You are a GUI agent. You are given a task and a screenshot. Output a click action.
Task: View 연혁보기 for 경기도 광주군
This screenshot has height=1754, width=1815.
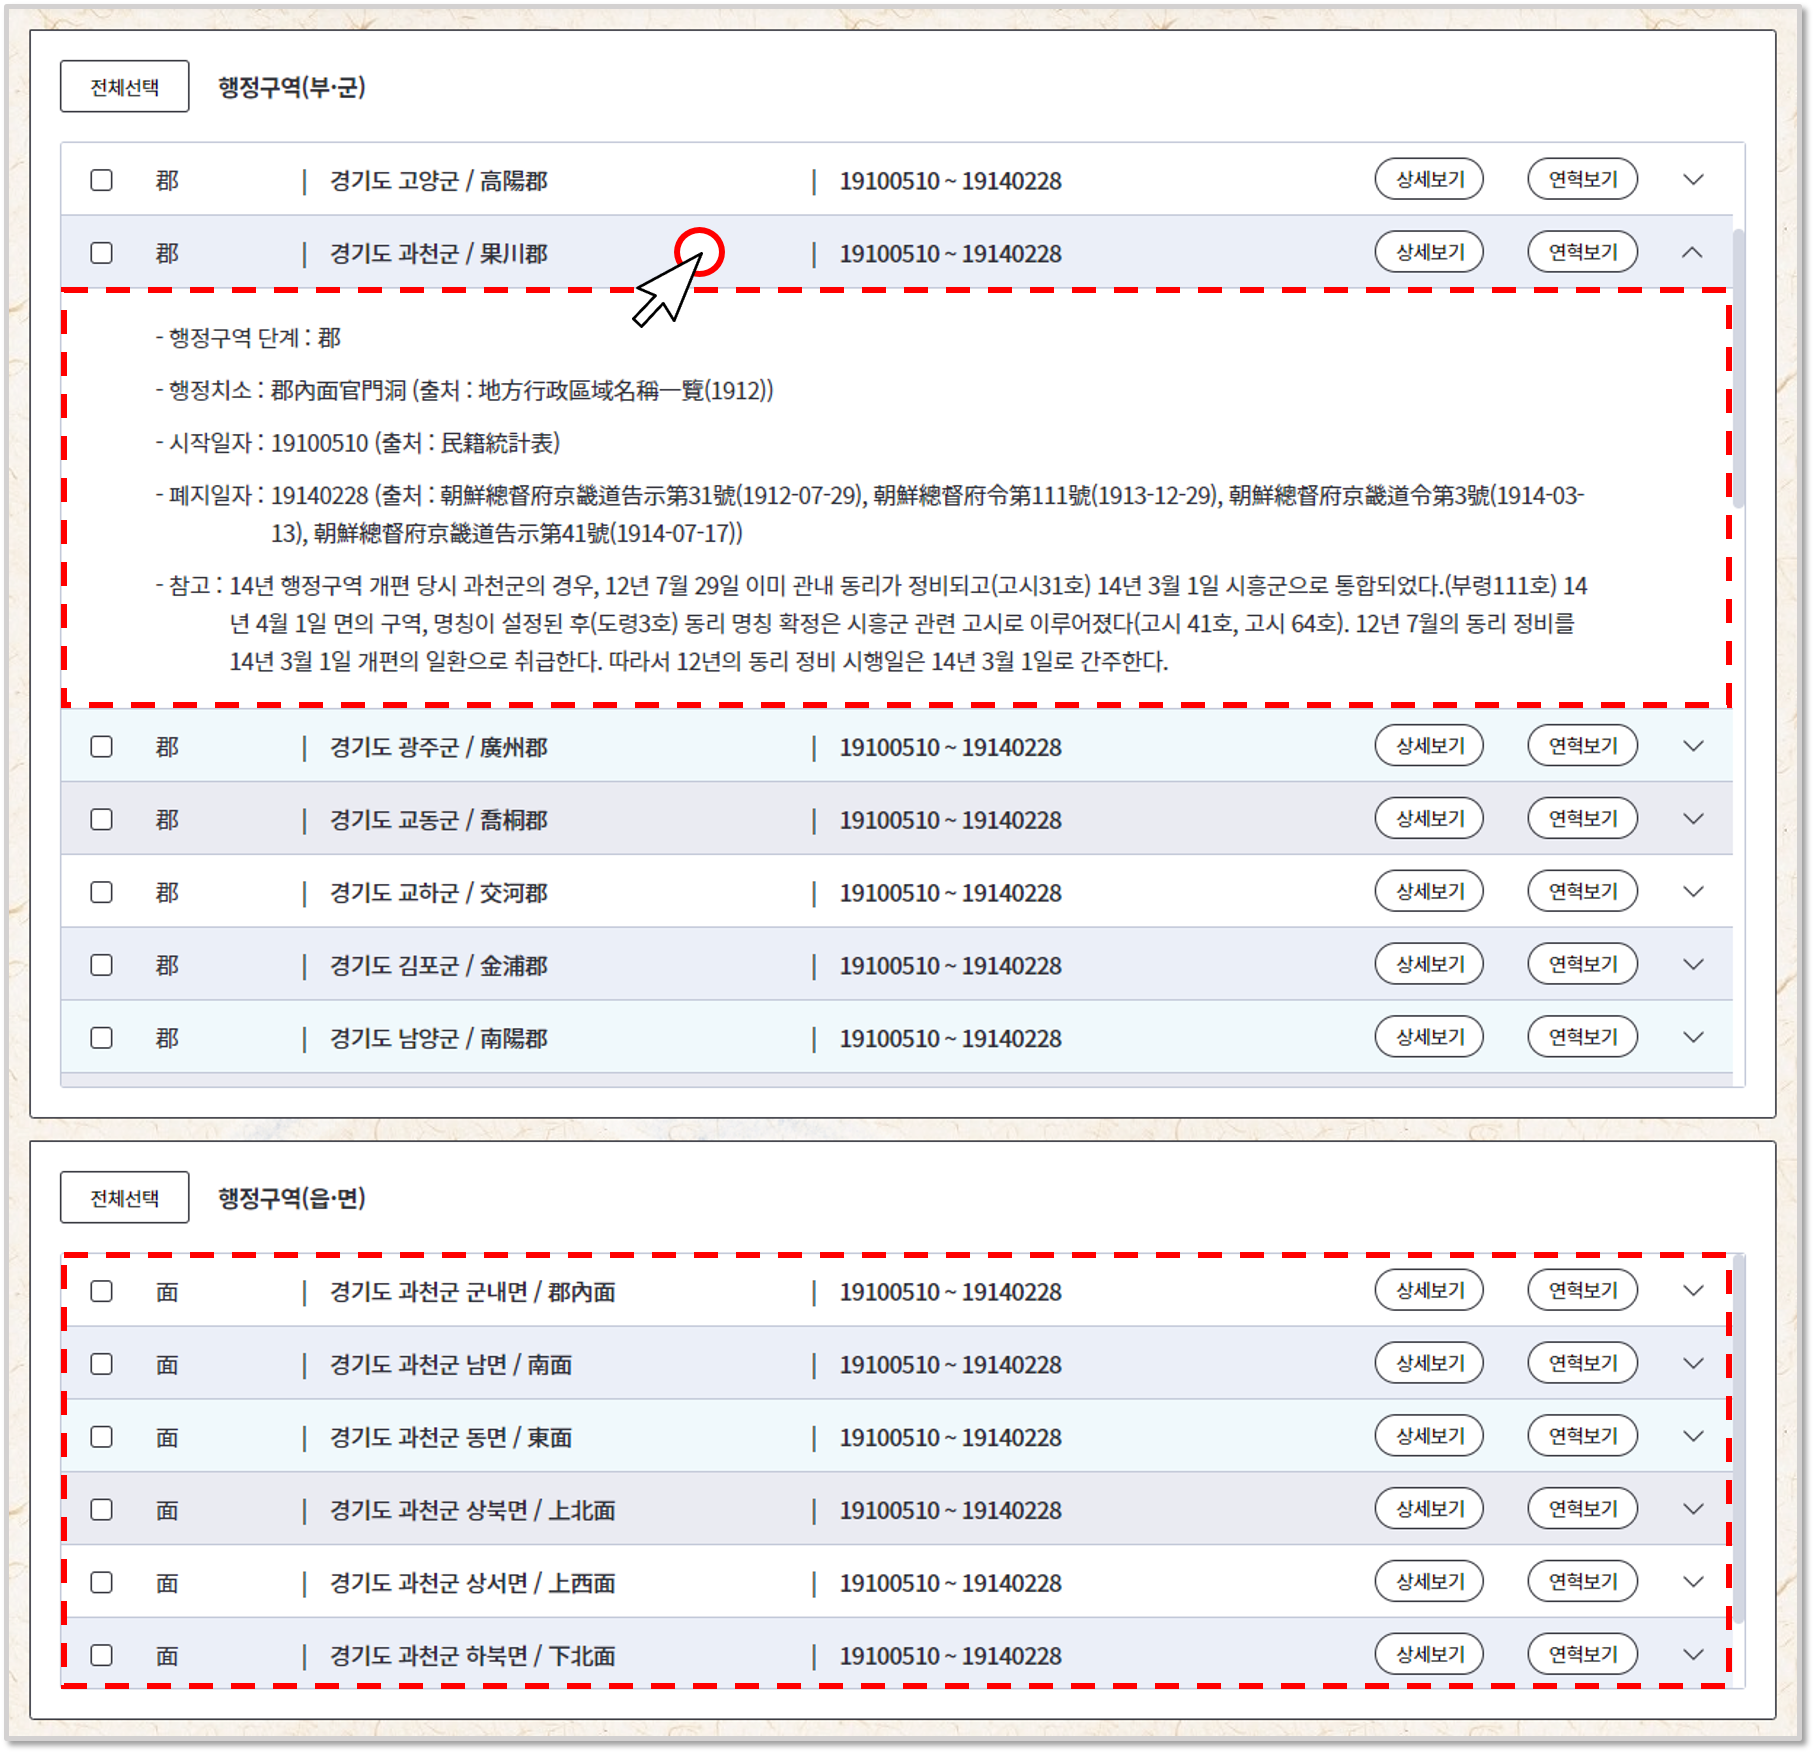click(1583, 746)
